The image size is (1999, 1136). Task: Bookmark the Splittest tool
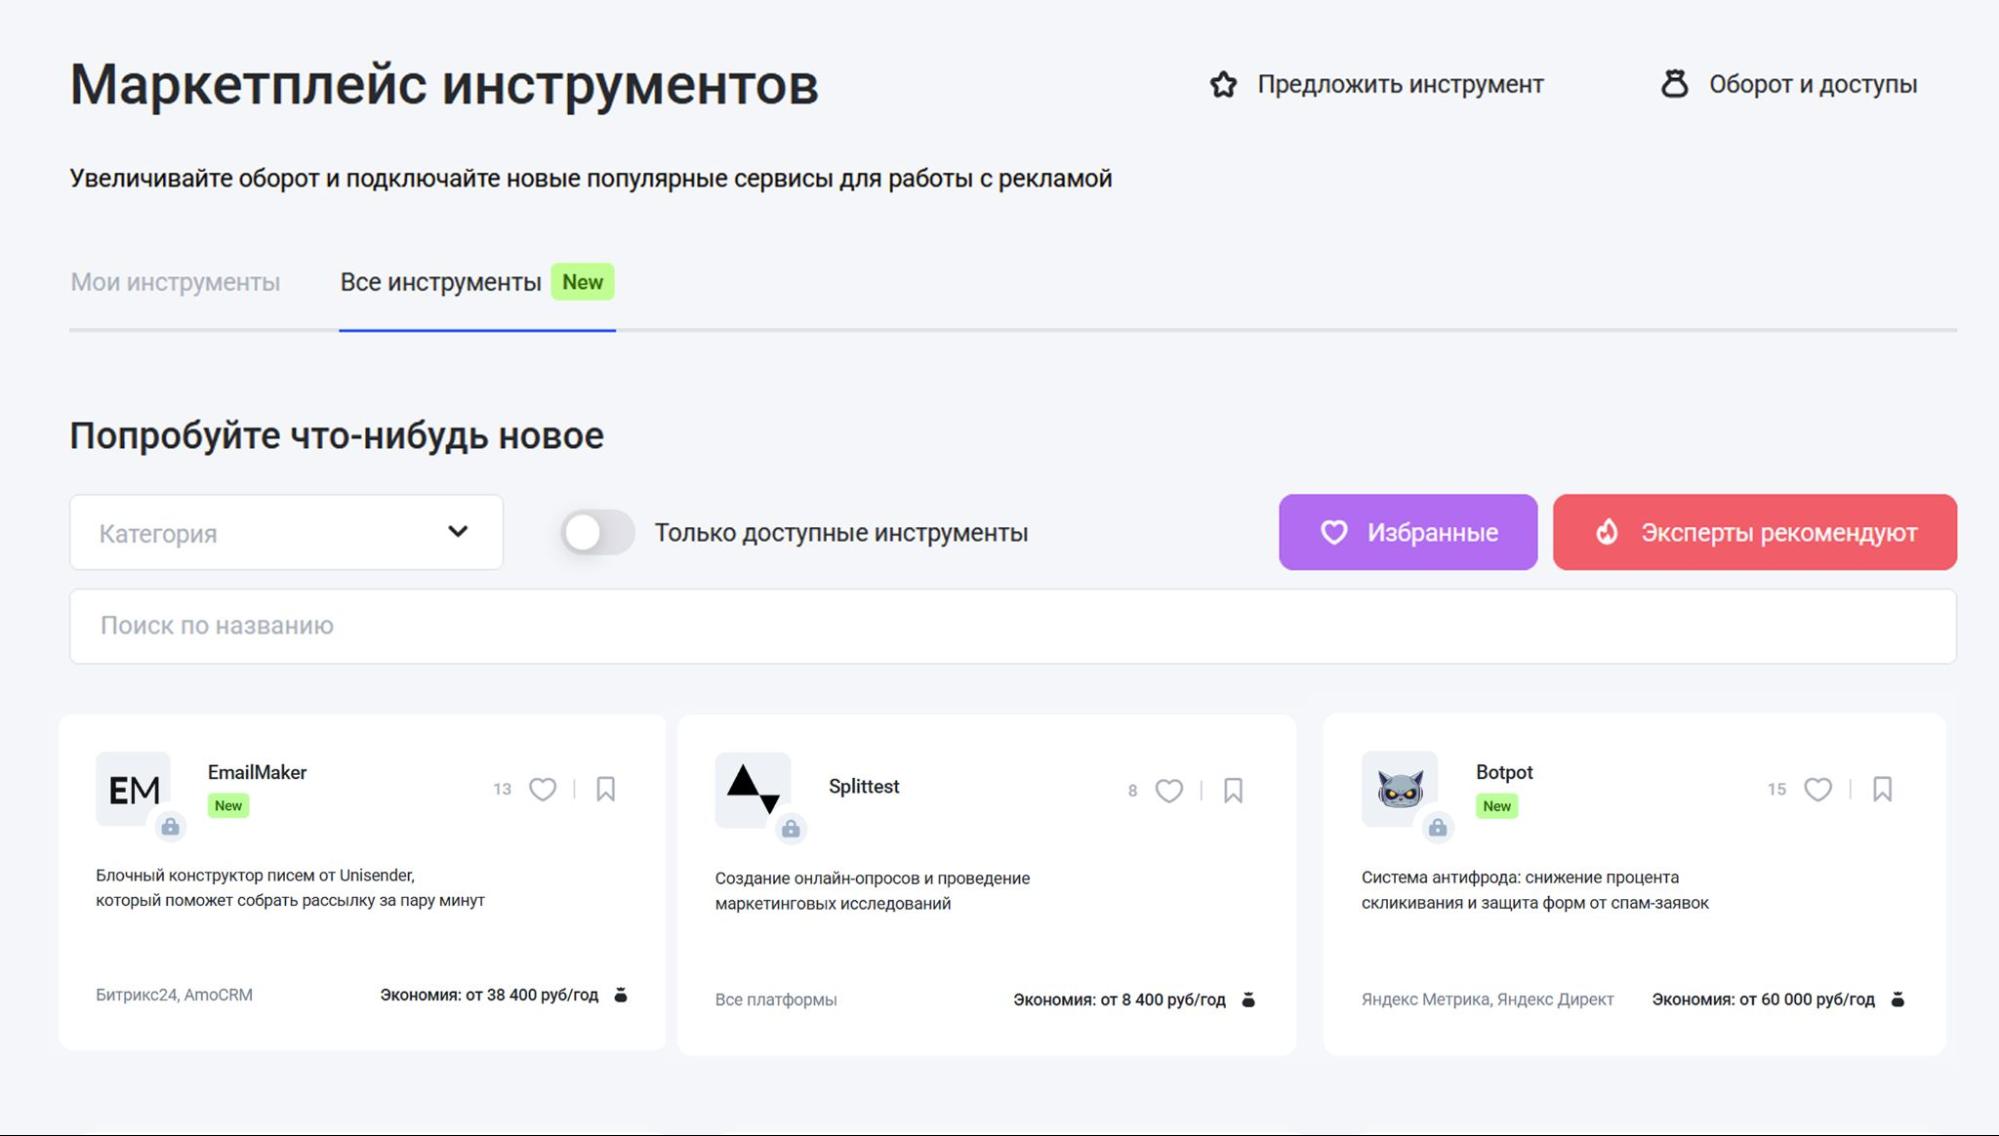[x=1232, y=790]
